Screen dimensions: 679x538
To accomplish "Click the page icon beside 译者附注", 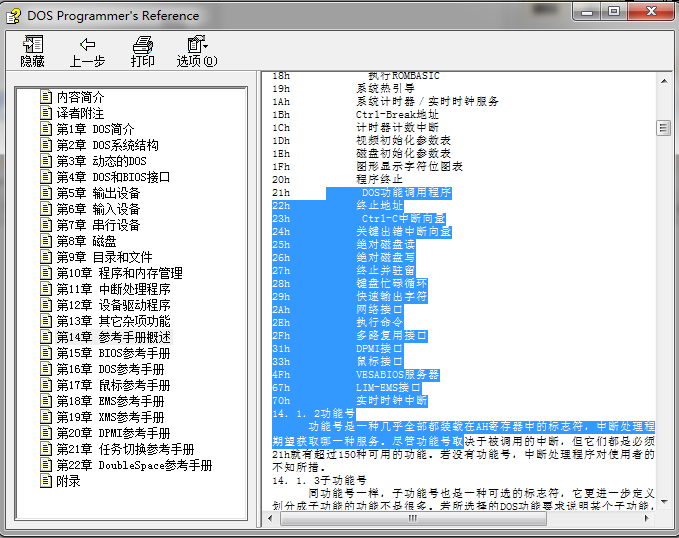I will (46, 113).
